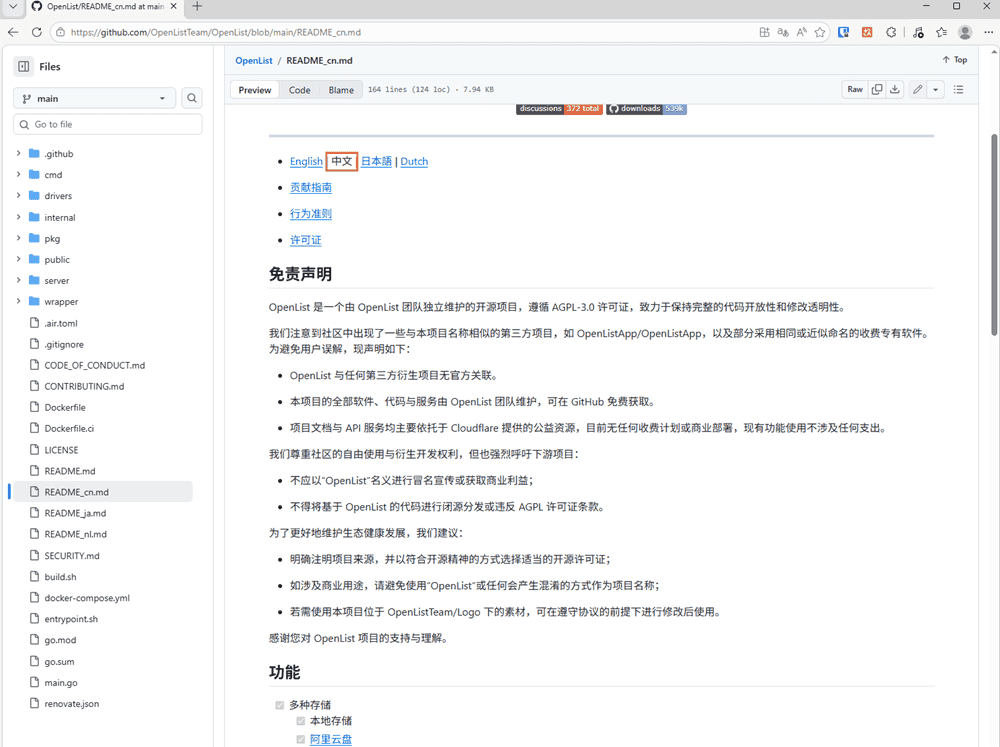Copy raw file contents icon

877,90
